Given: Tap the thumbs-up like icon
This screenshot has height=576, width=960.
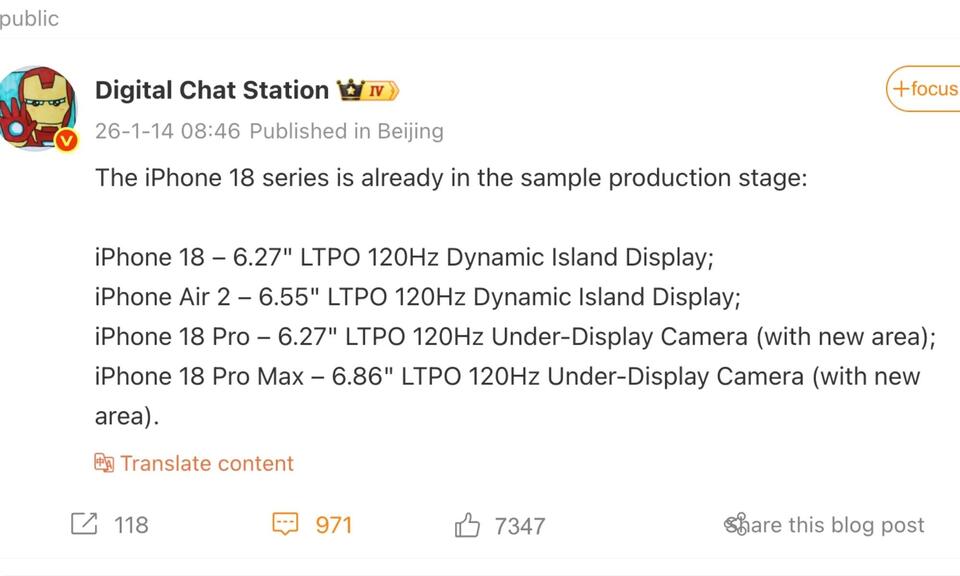Looking at the screenshot, I should pos(466,524).
